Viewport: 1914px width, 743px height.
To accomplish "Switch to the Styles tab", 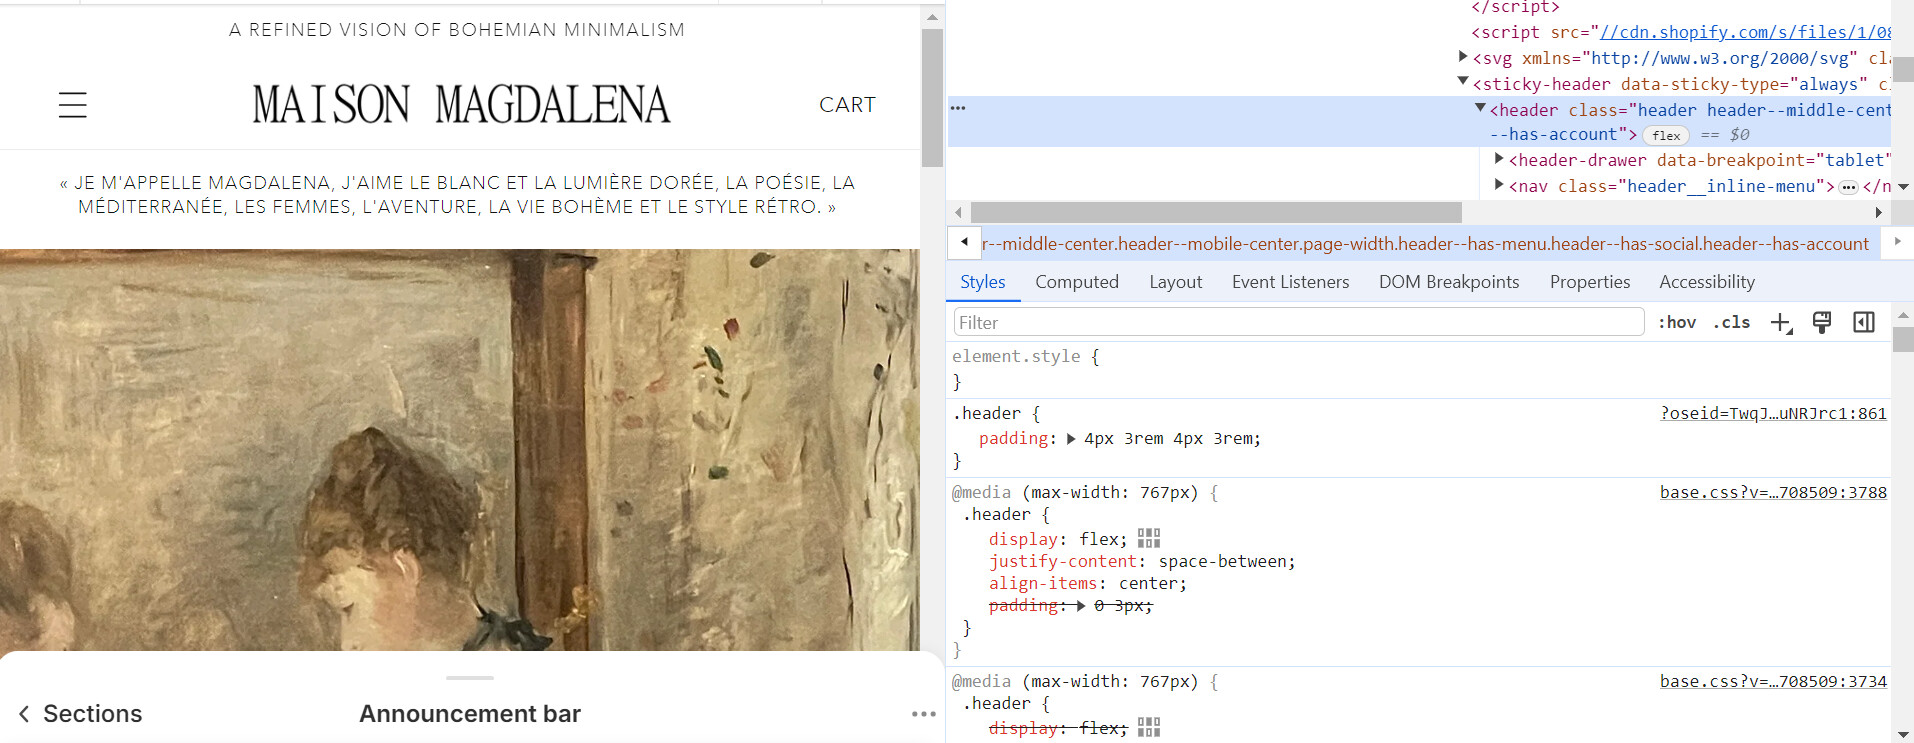I will pos(983,282).
